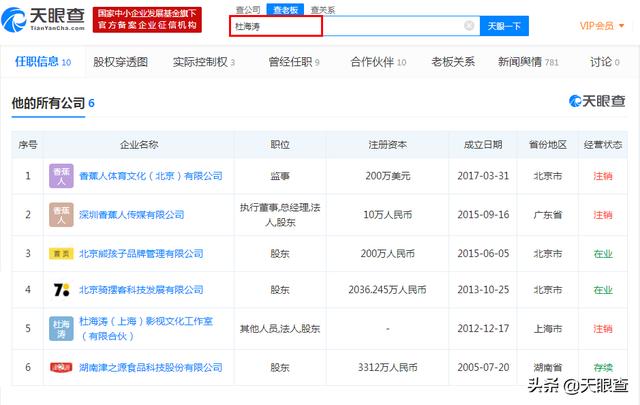Open logo for 杜海涛（上海）影视文化工作室
Viewport: 640px width, 405px height.
tap(61, 329)
